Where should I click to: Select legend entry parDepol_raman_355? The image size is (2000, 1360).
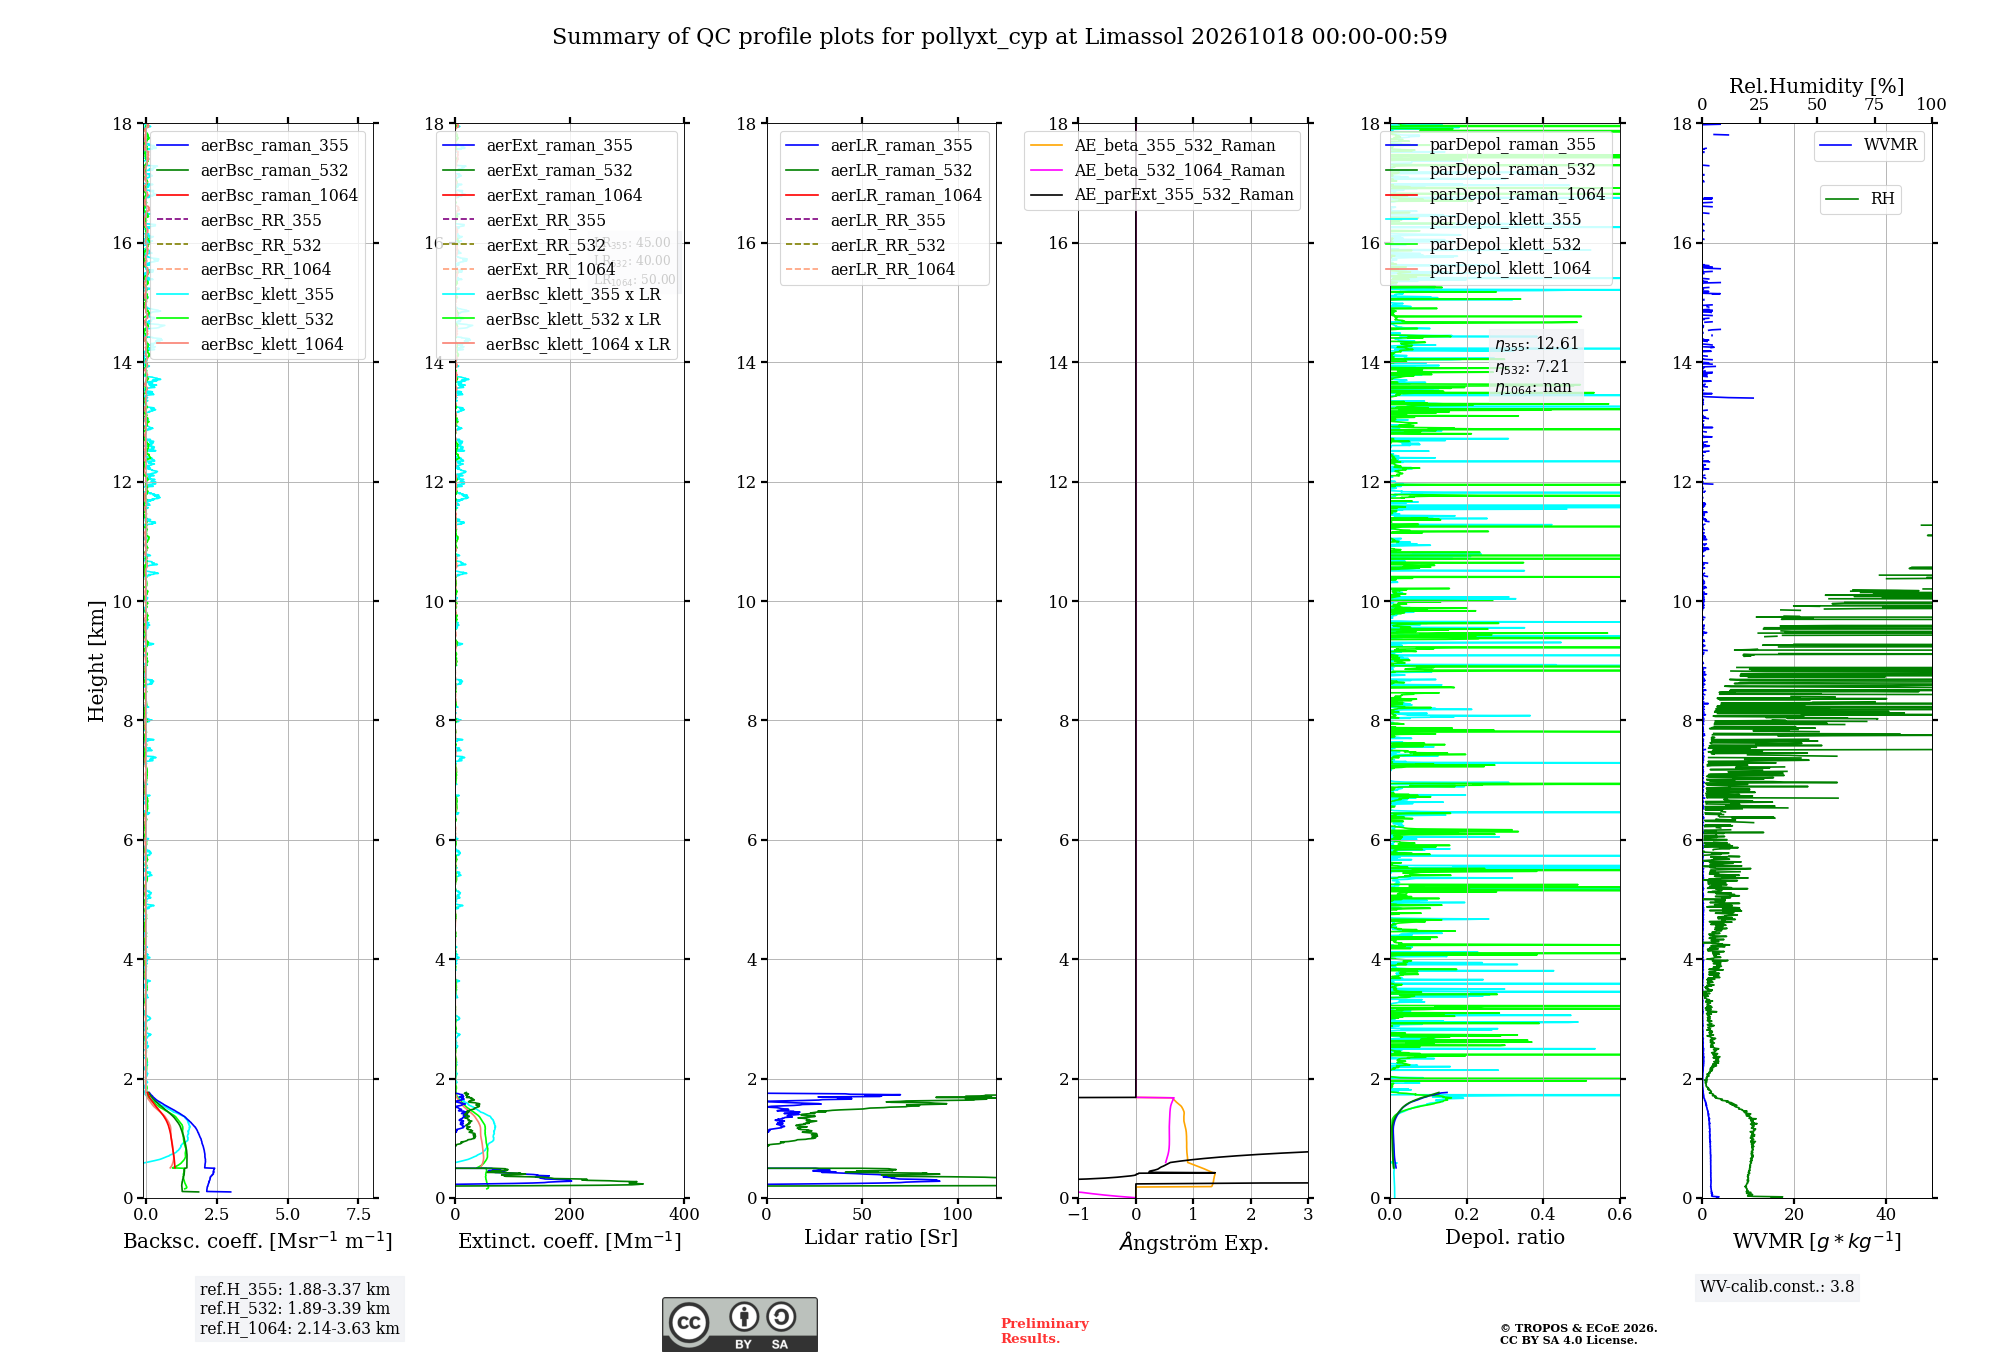[1491, 145]
